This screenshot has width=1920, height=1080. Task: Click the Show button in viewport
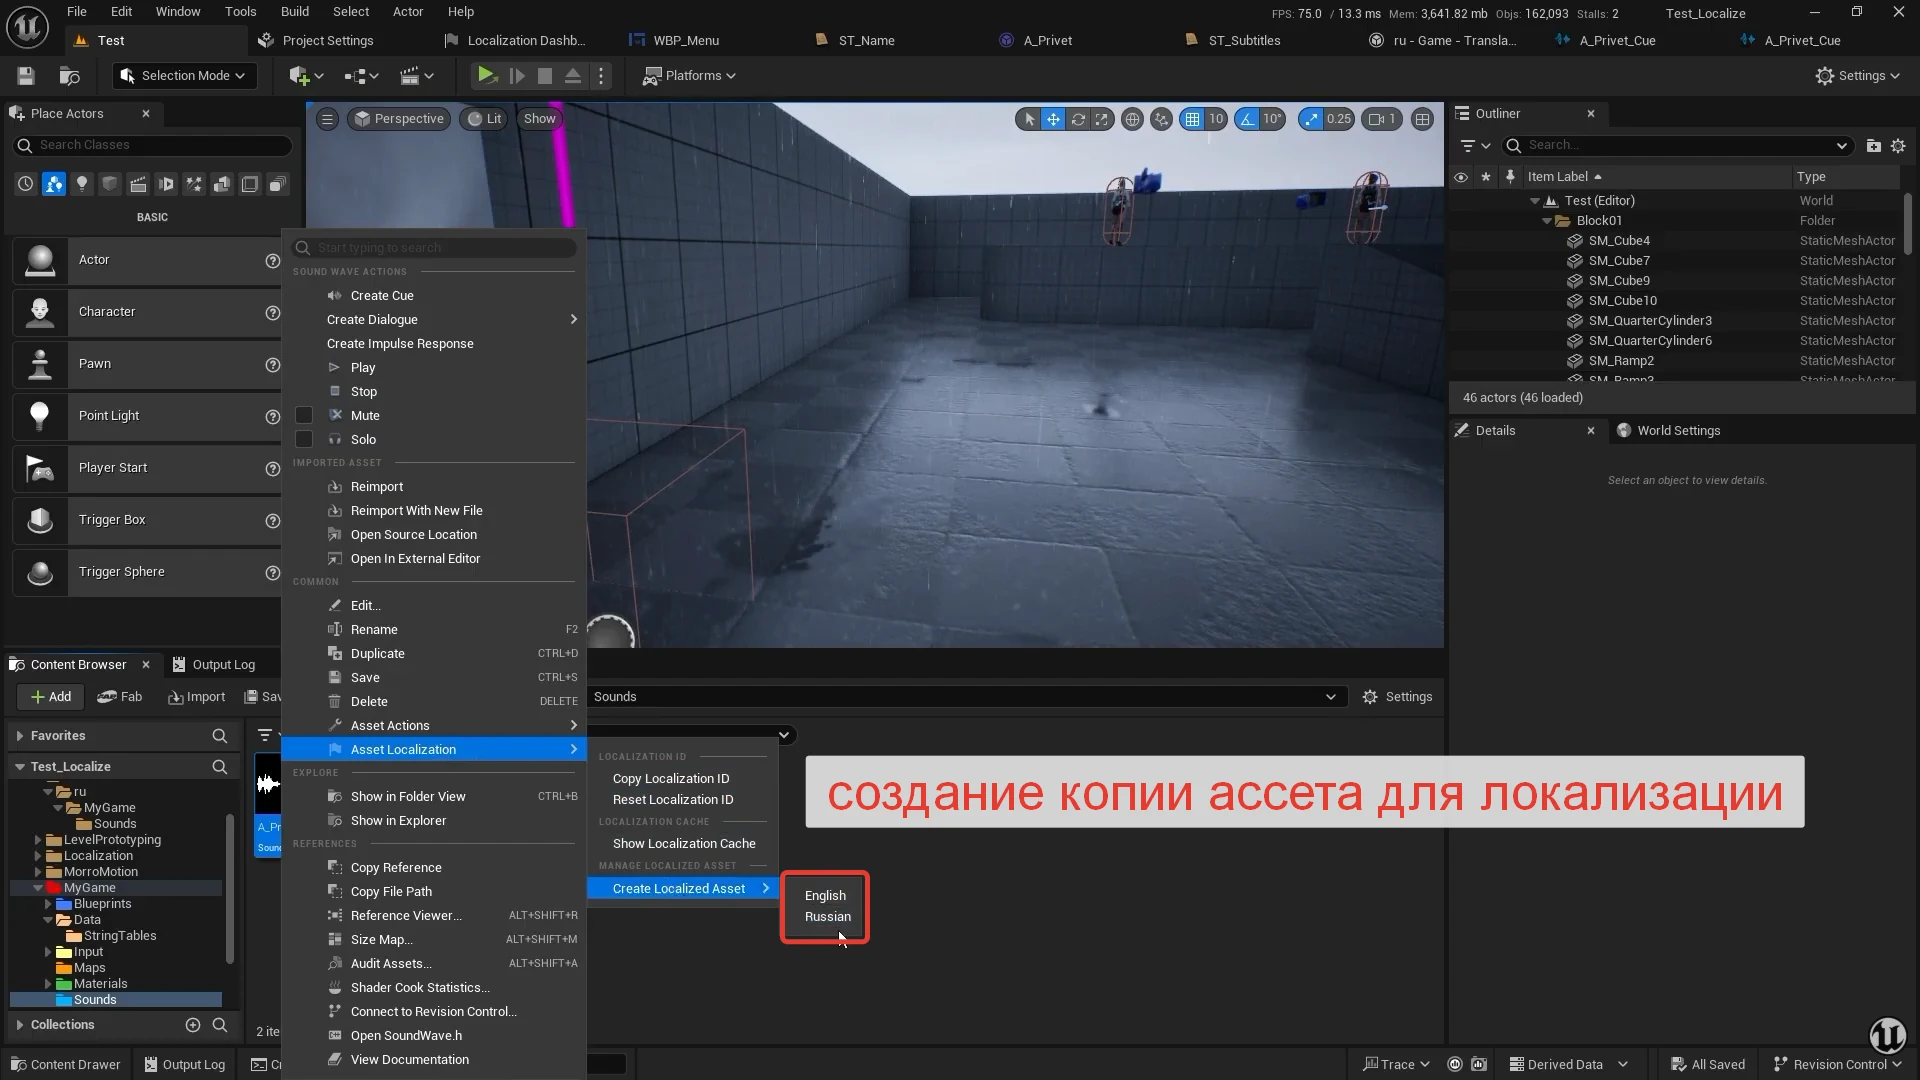(540, 119)
